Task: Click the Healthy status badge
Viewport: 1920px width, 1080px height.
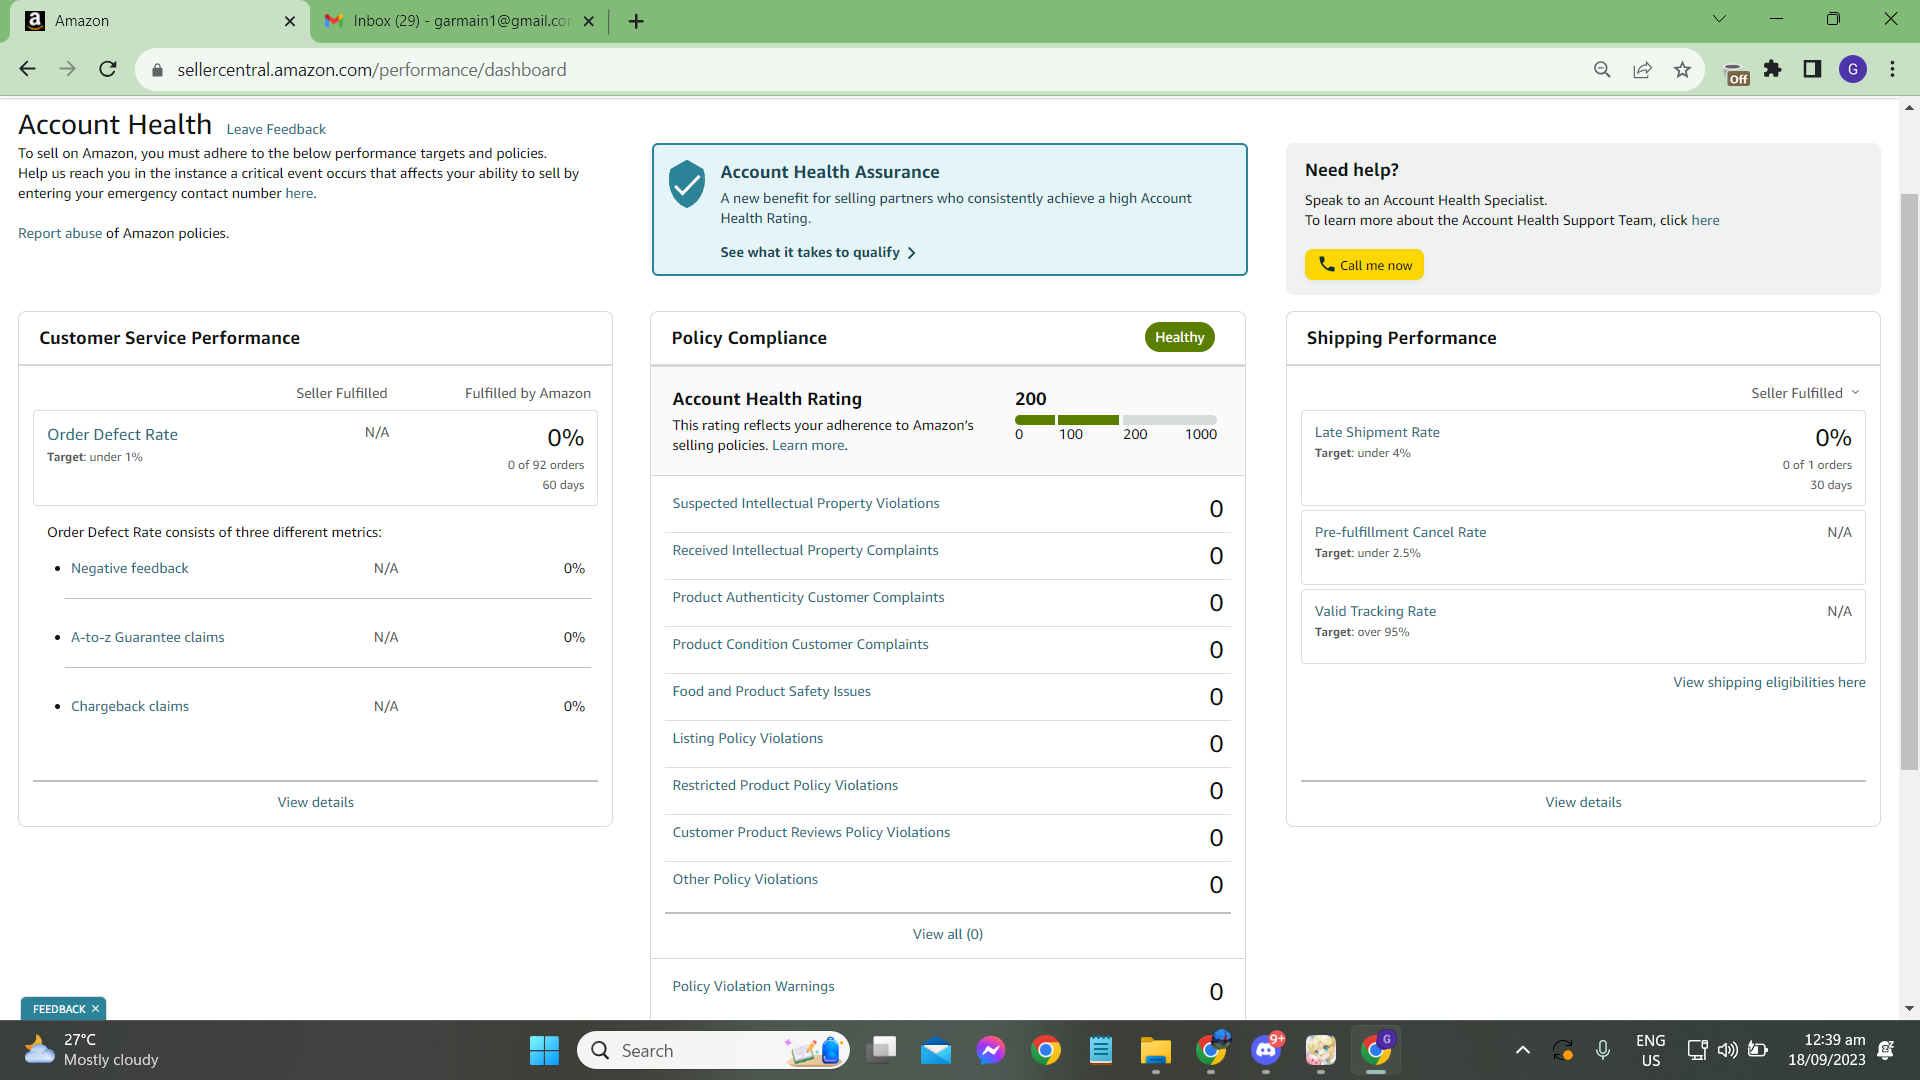Action: tap(1180, 337)
